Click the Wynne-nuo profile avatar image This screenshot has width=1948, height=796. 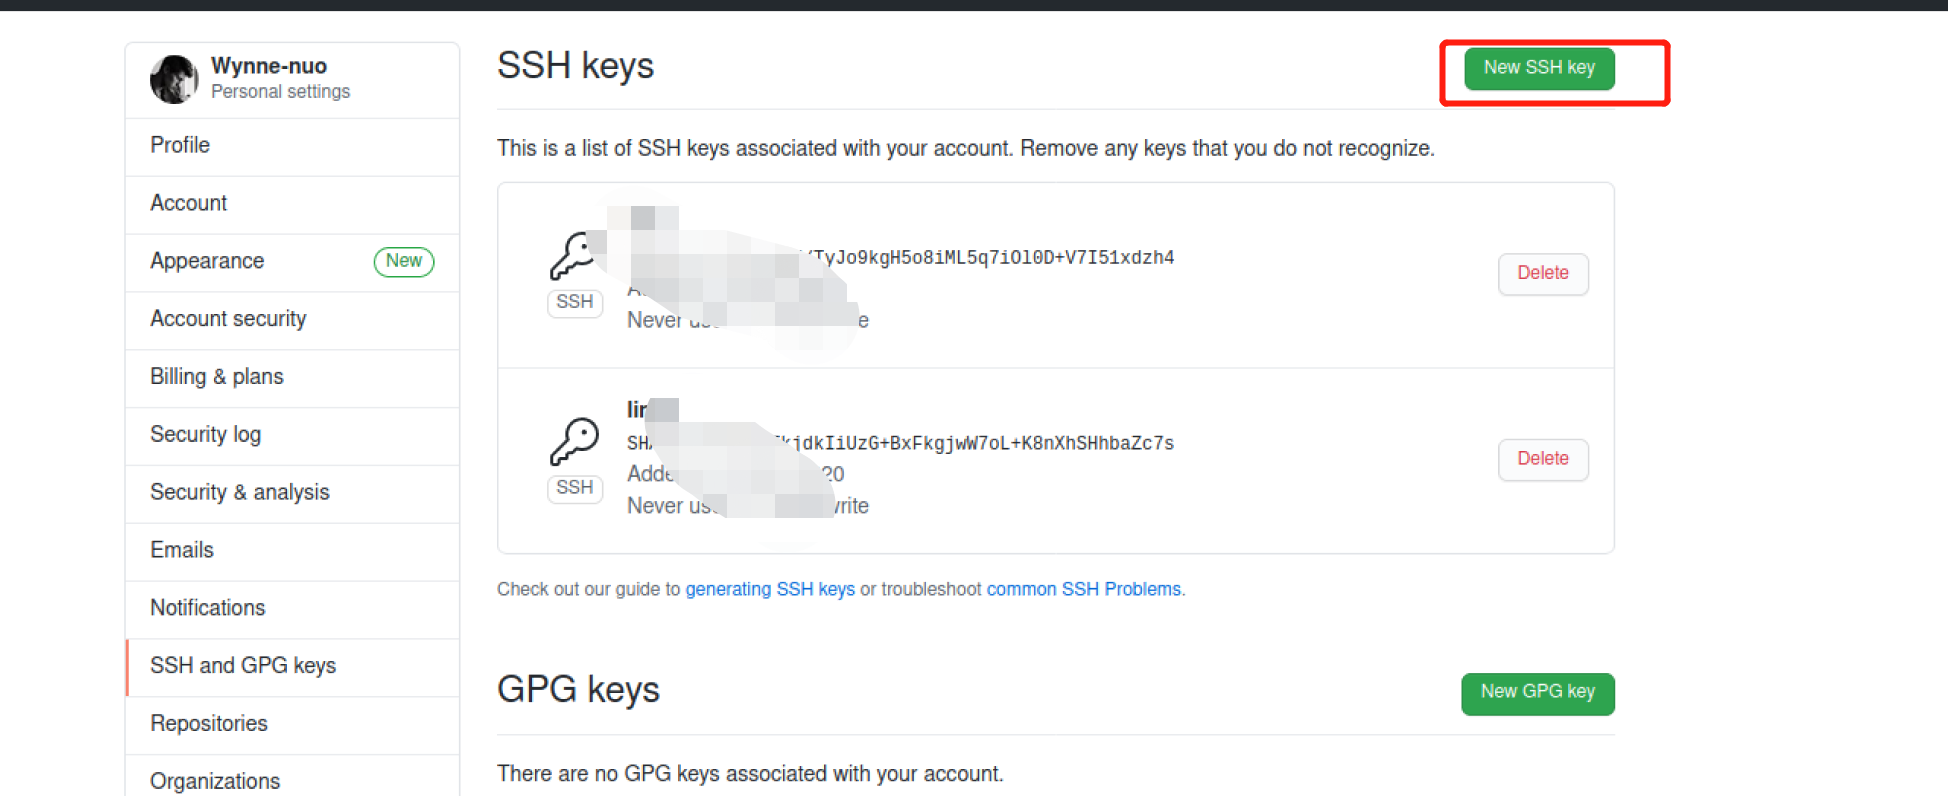[175, 78]
